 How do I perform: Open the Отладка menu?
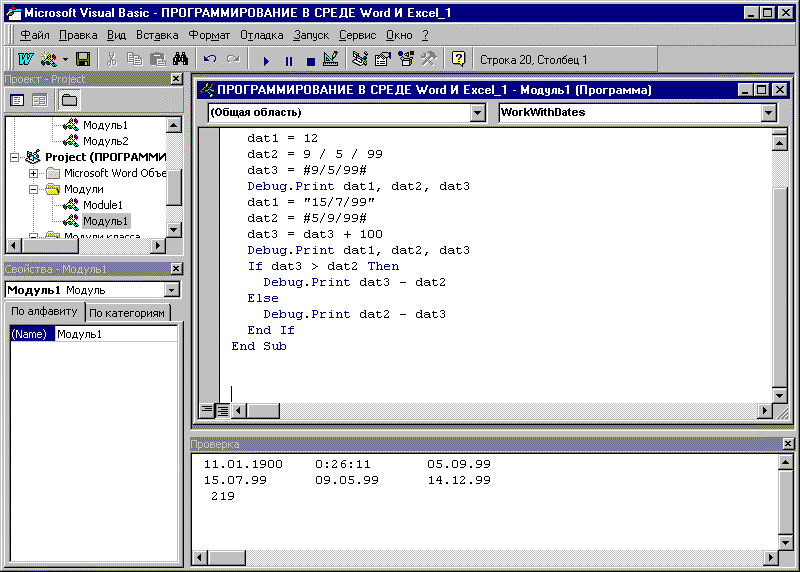[262, 35]
